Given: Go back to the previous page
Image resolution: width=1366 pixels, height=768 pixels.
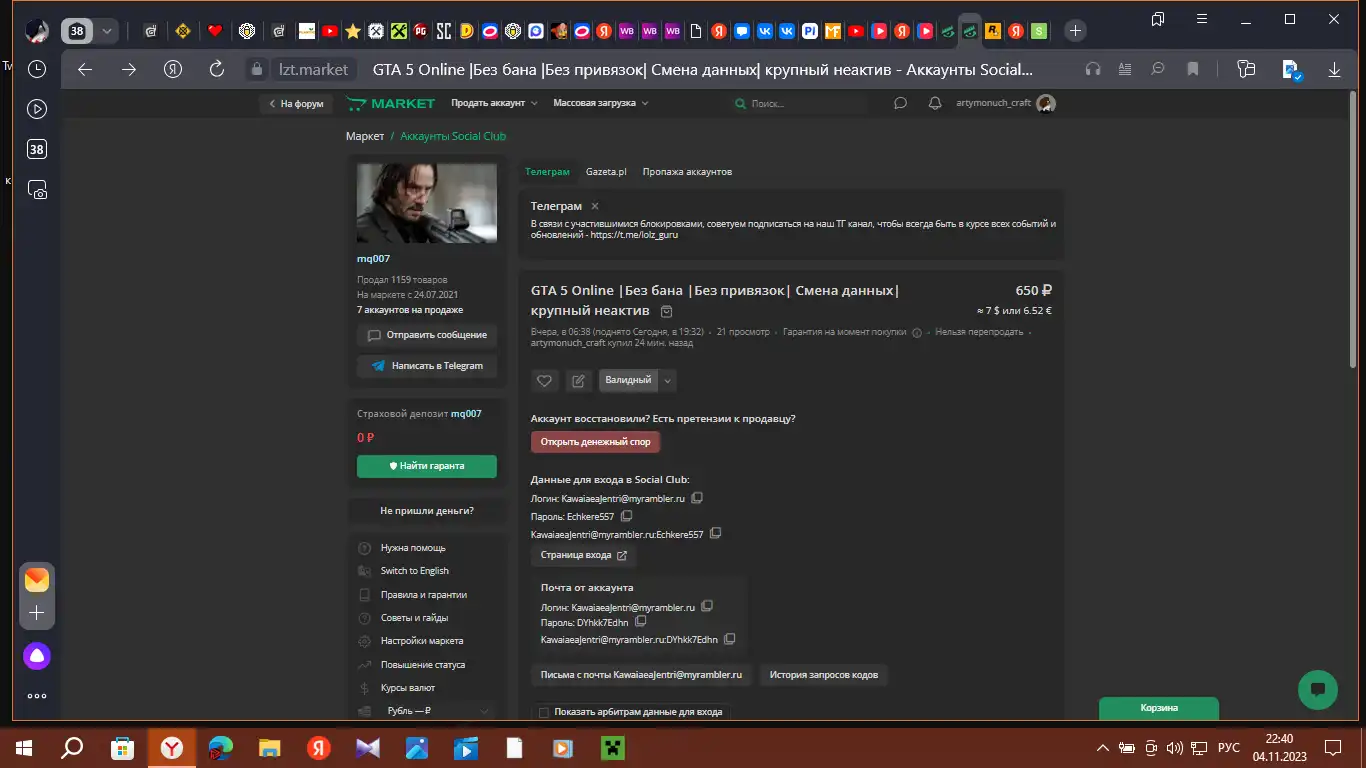Looking at the screenshot, I should tap(85, 69).
